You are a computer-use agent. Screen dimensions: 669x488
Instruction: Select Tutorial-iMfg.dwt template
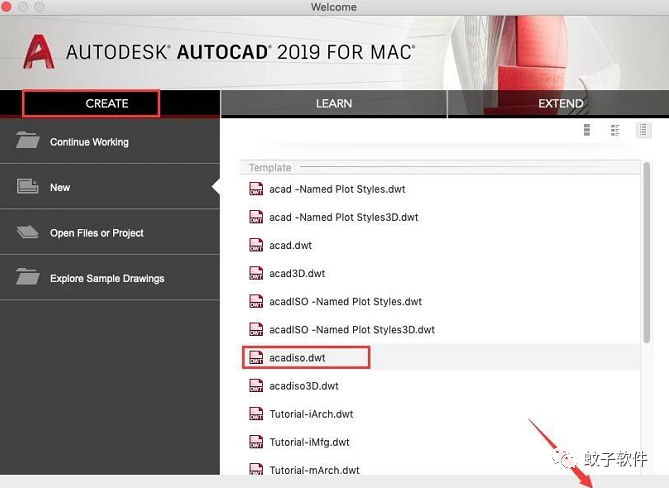click(440, 442)
